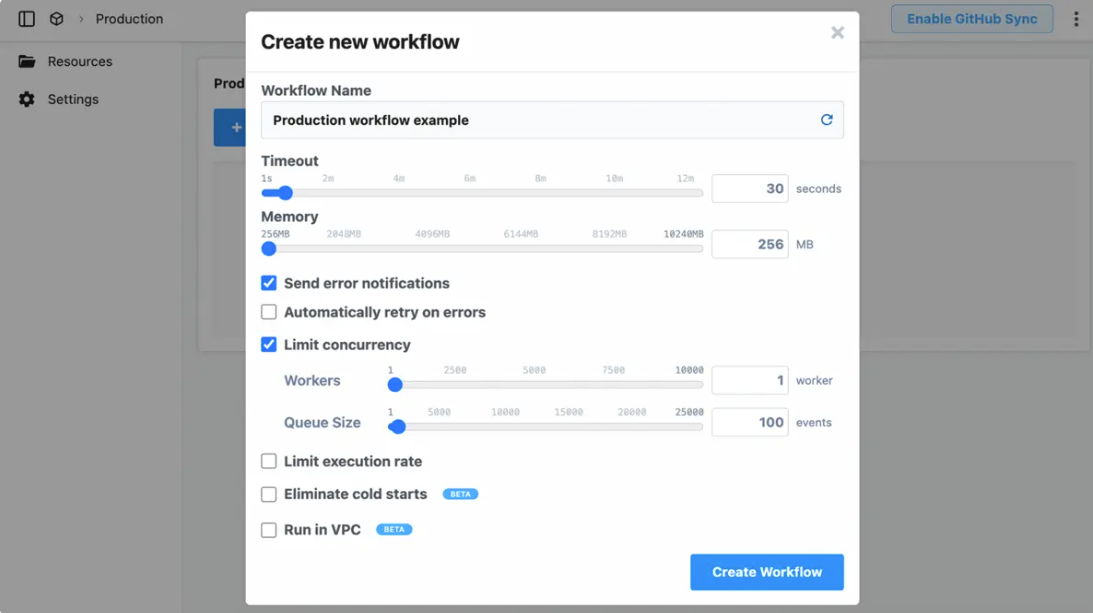This screenshot has width=1093, height=613.
Task: Click the Create Workflow button
Action: [766, 572]
